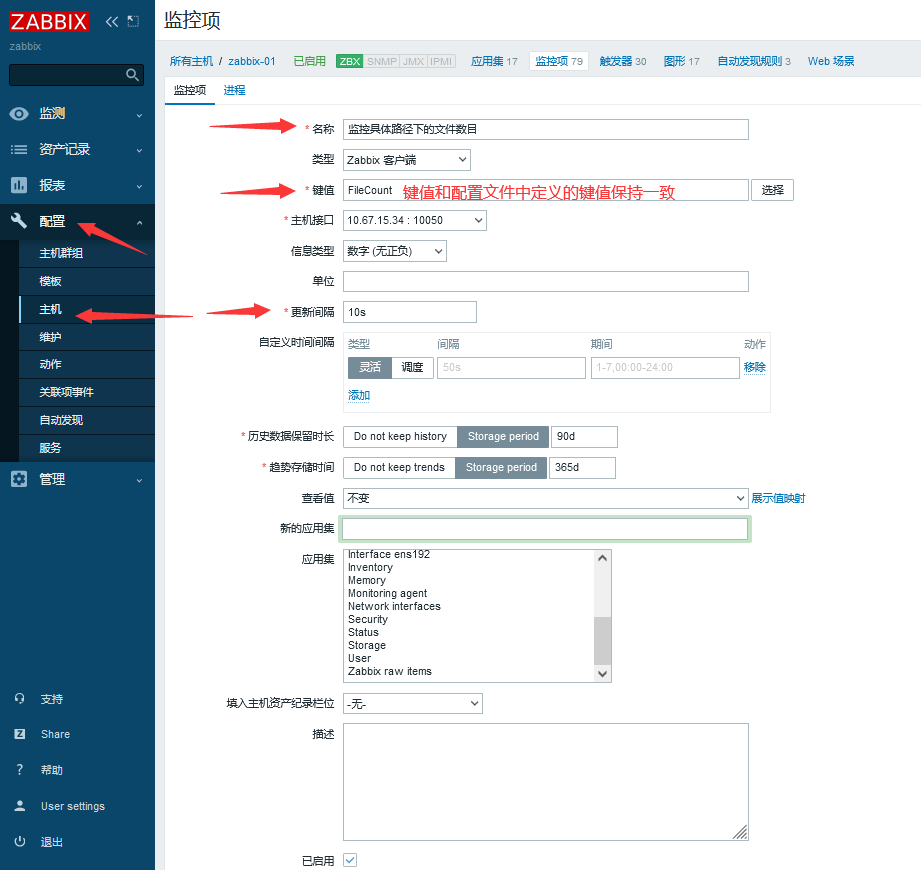Screen dimensions: 921x870
Task: Open the 所有主机 breadcrumb link
Action: (x=191, y=61)
